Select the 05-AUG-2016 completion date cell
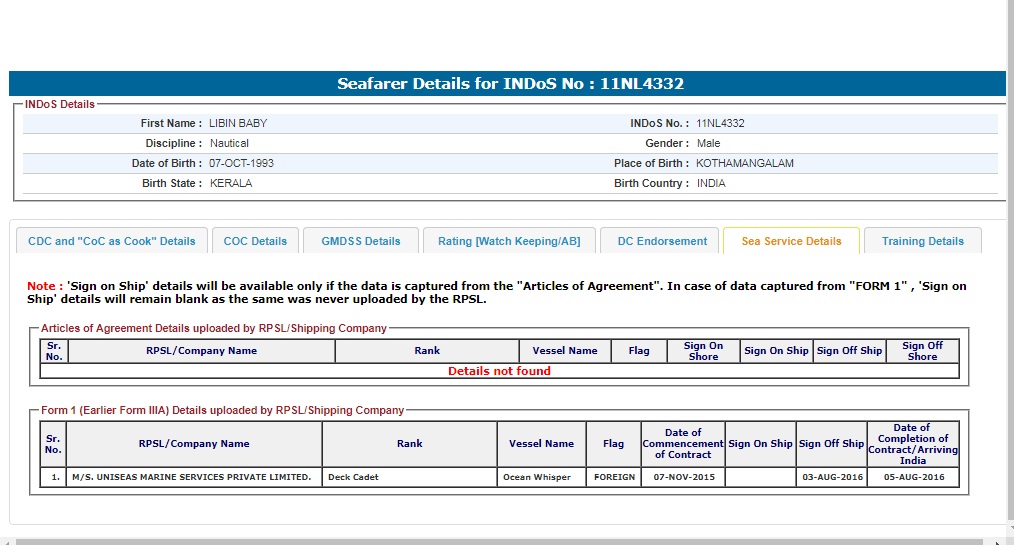1014x545 pixels. [912, 477]
